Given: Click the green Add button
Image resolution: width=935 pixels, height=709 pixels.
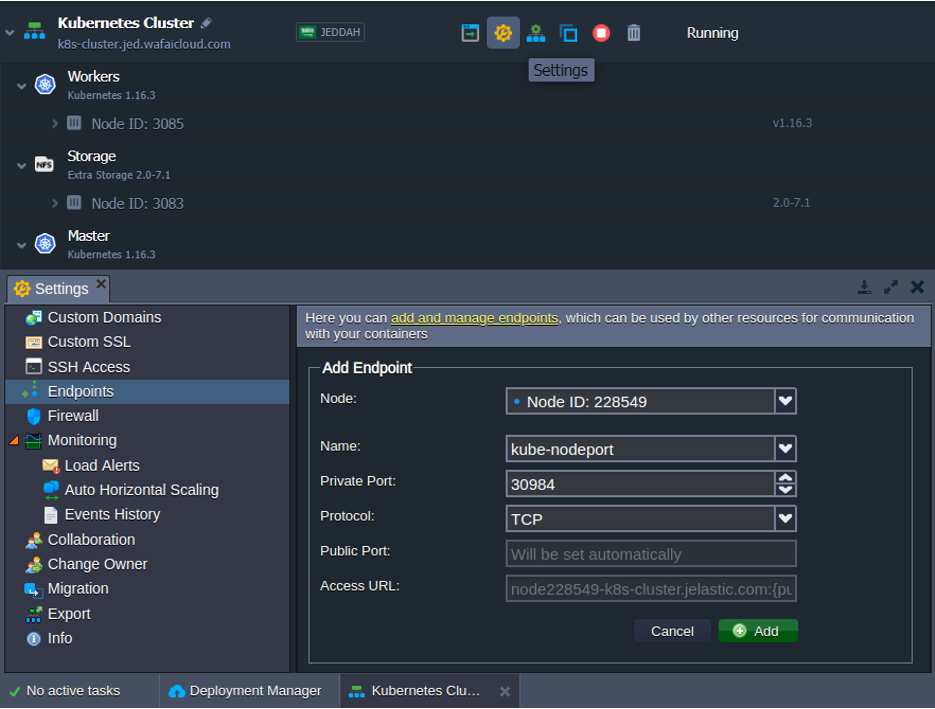Looking at the screenshot, I should point(758,631).
